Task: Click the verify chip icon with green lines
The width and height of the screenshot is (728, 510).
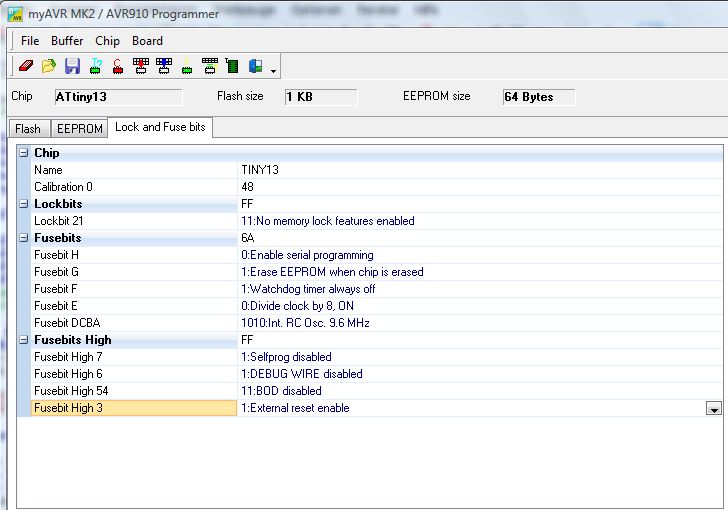Action: tap(209, 66)
